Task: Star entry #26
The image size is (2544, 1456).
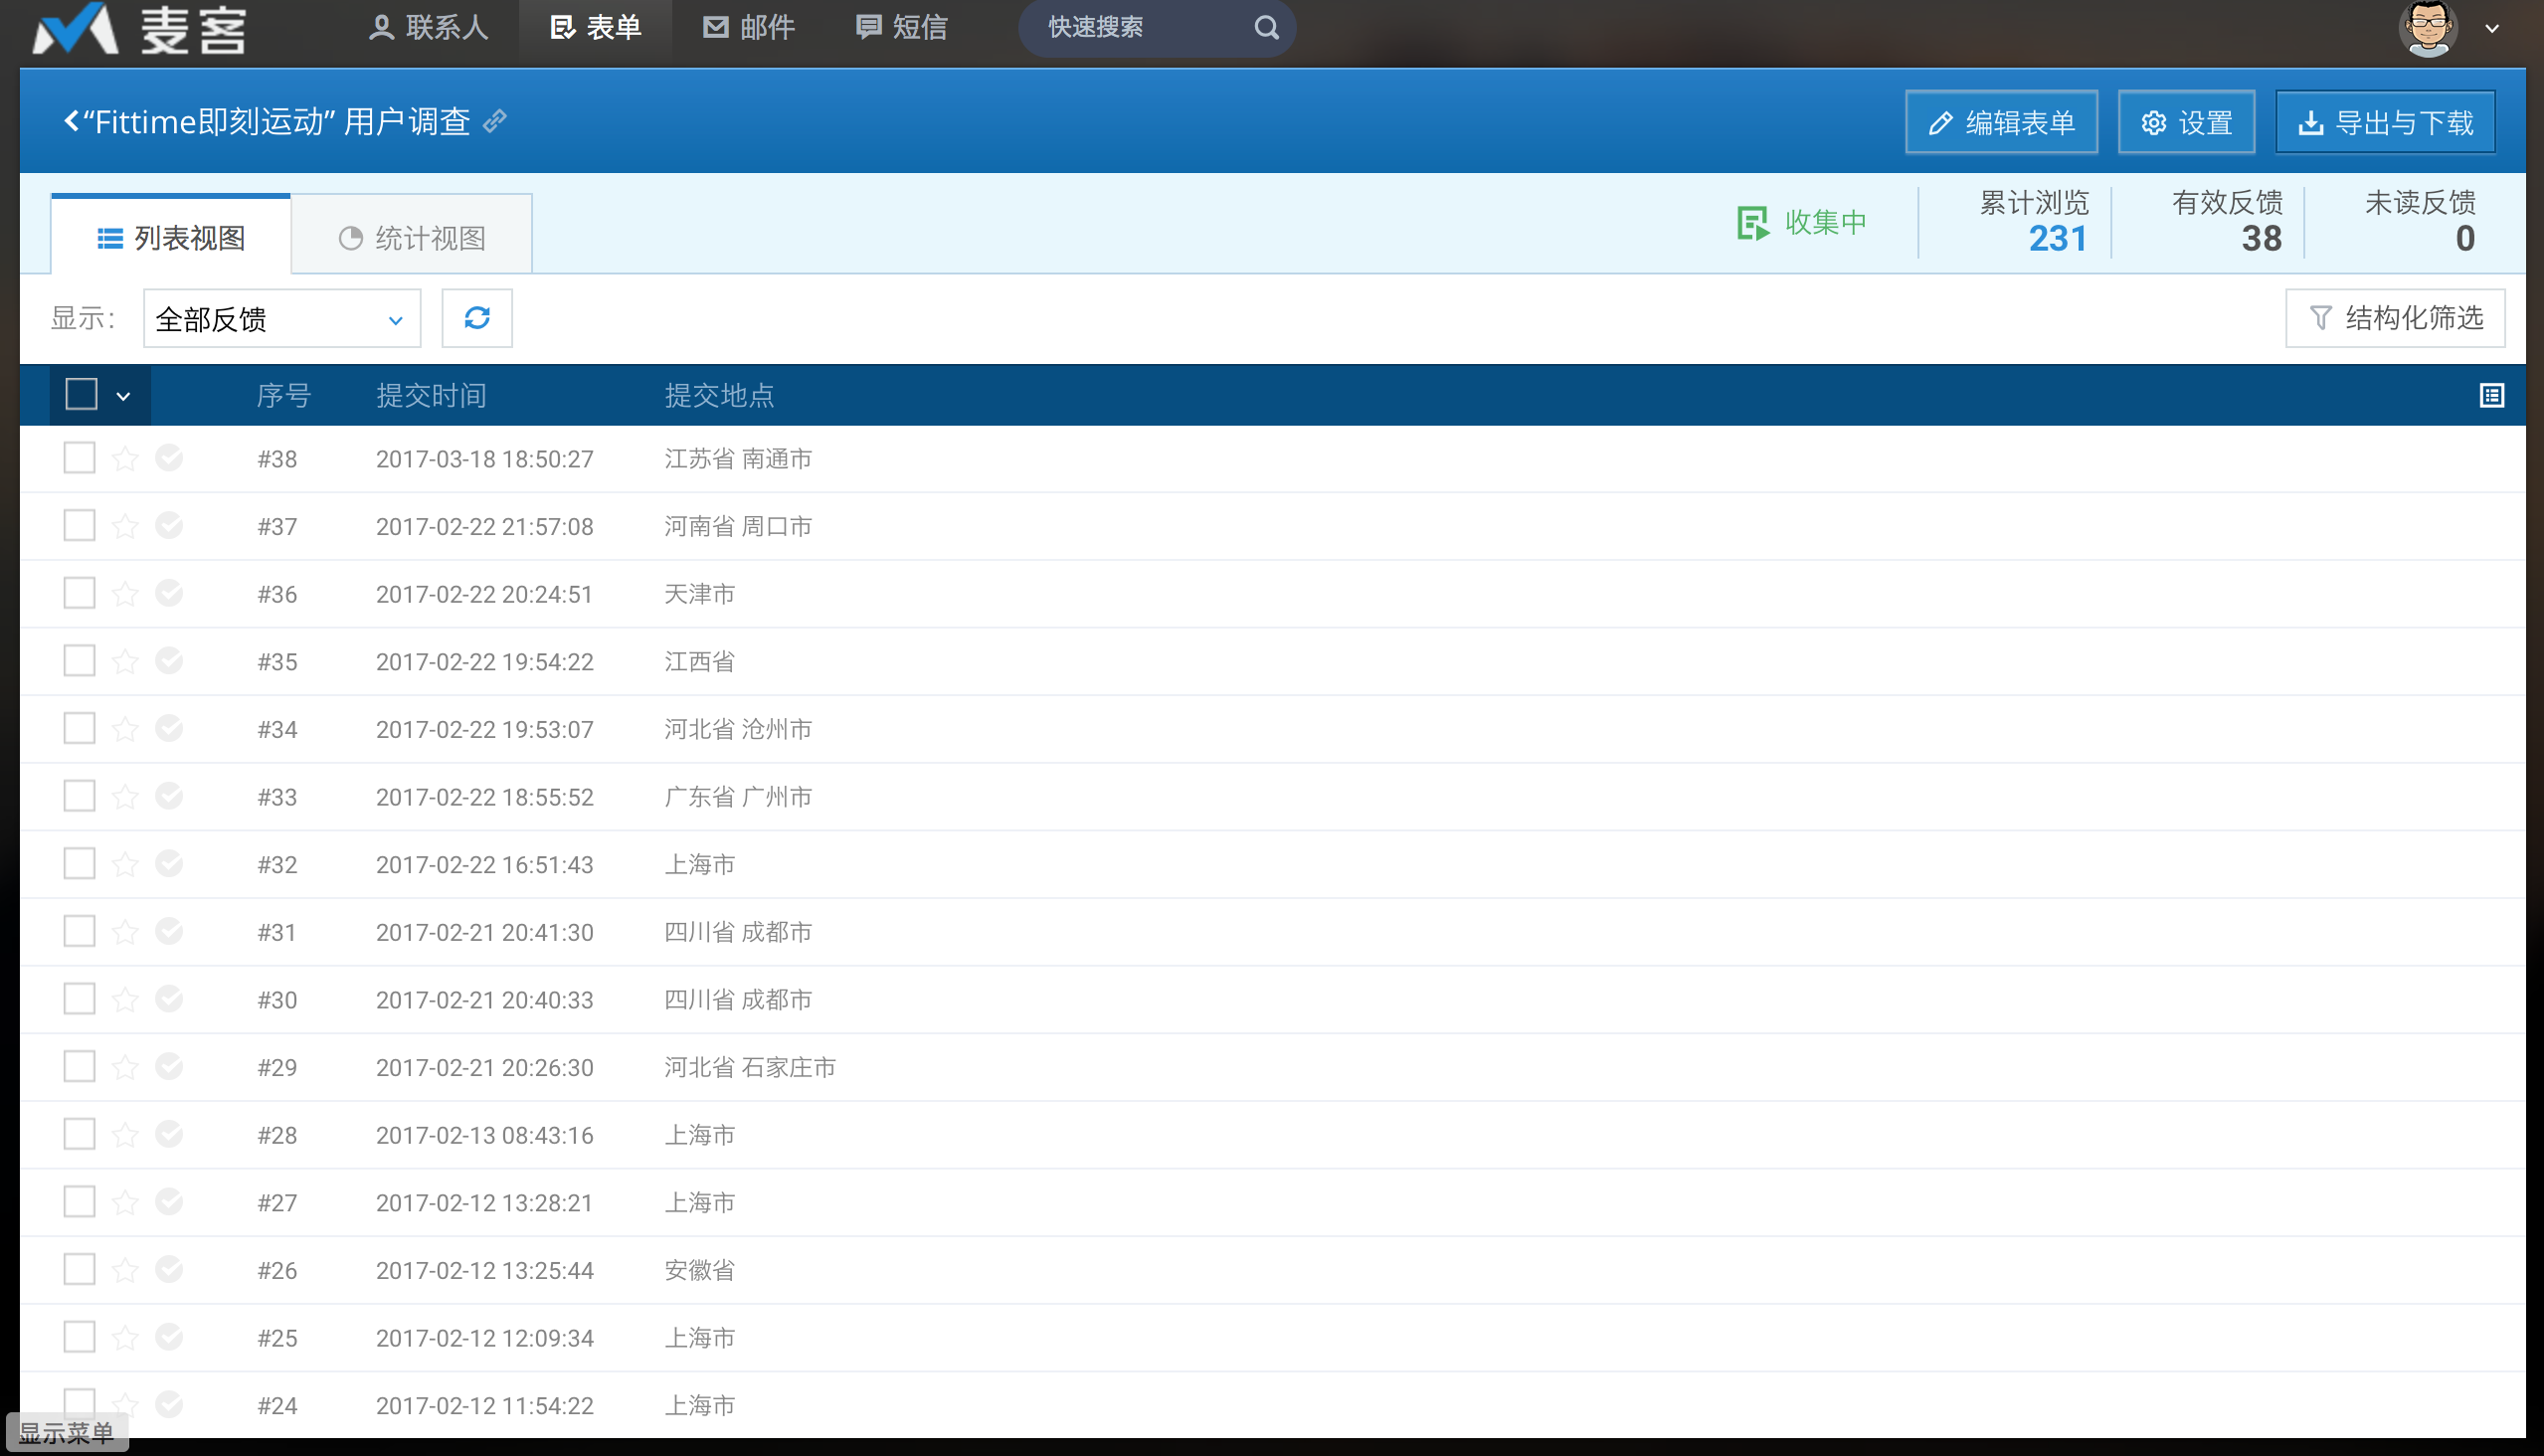Action: [125, 1270]
